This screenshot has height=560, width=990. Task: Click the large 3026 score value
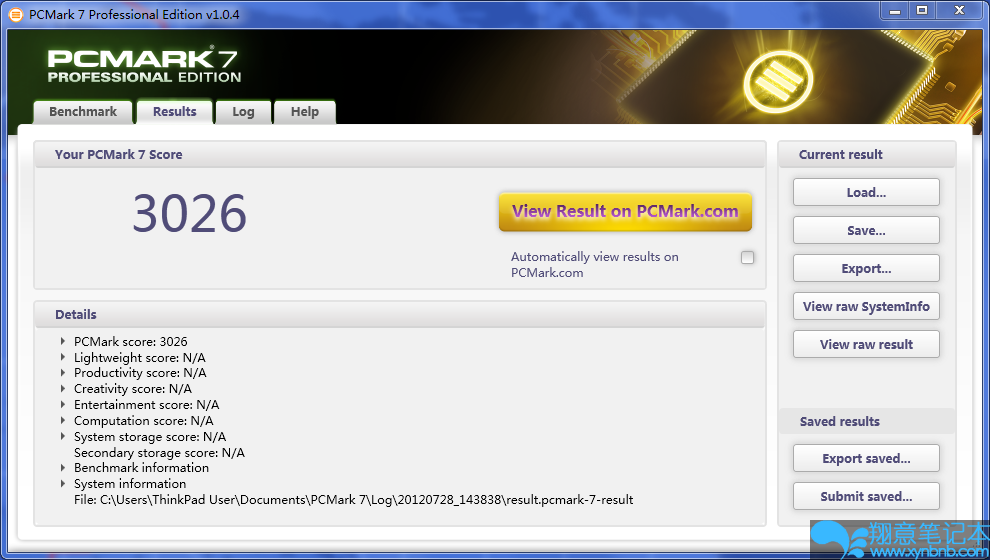[x=189, y=213]
